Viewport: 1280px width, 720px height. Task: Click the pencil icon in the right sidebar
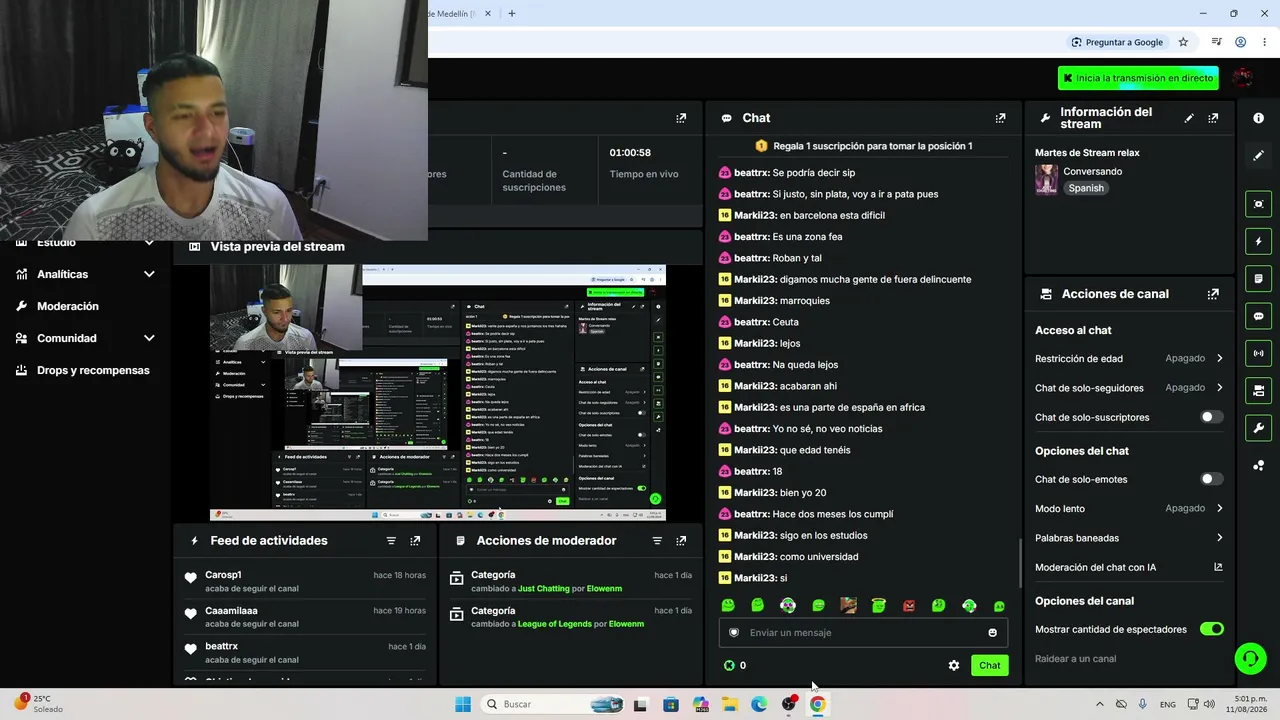(1258, 156)
